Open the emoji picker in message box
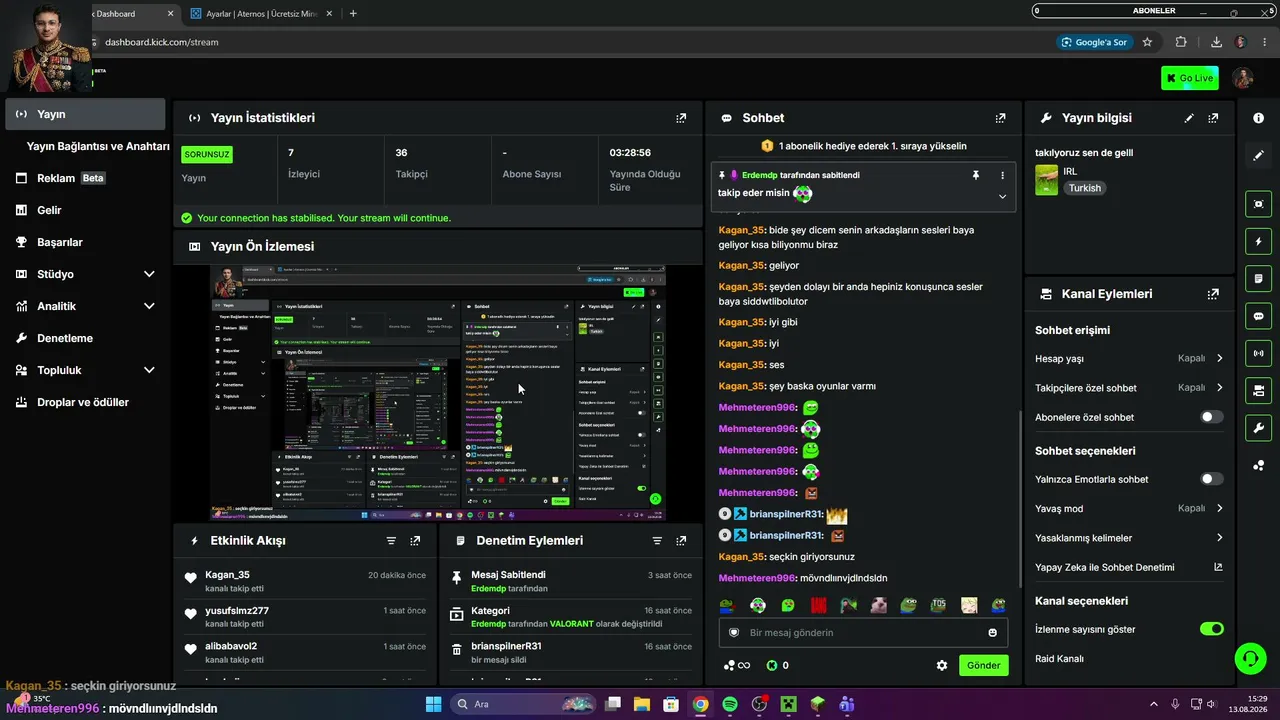Image resolution: width=1280 pixels, height=720 pixels. click(992, 632)
